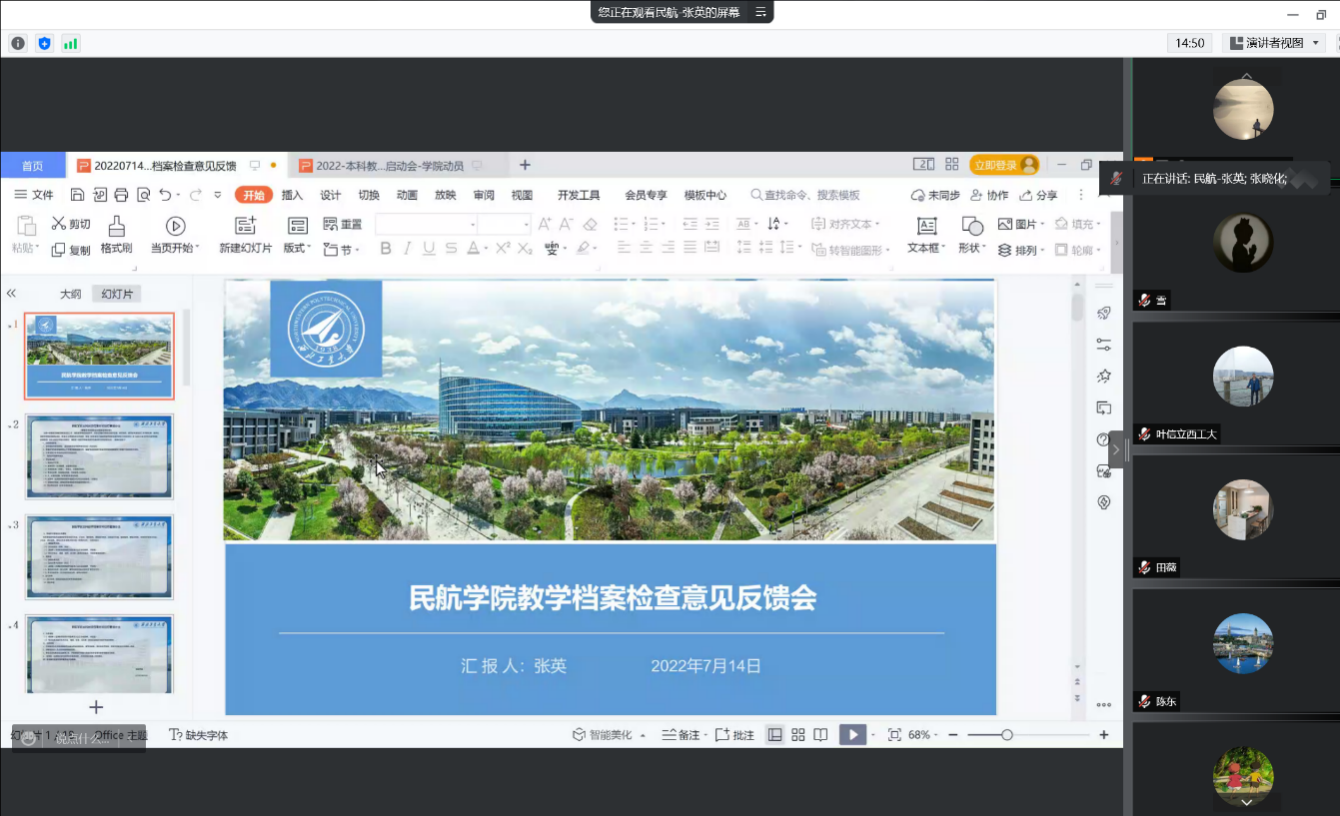Toggle normal view in status bar

coord(774,735)
